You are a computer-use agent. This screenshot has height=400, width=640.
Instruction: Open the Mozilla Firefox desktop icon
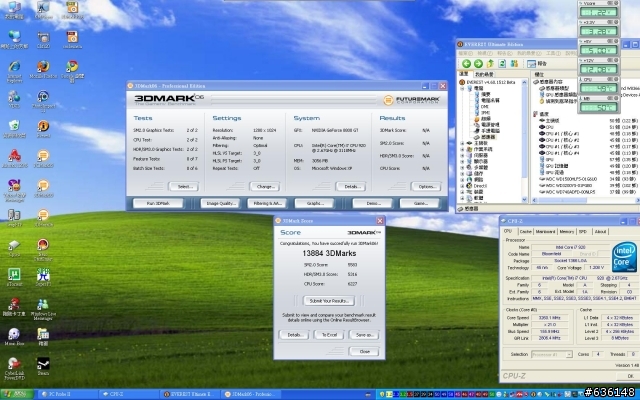click(43, 69)
